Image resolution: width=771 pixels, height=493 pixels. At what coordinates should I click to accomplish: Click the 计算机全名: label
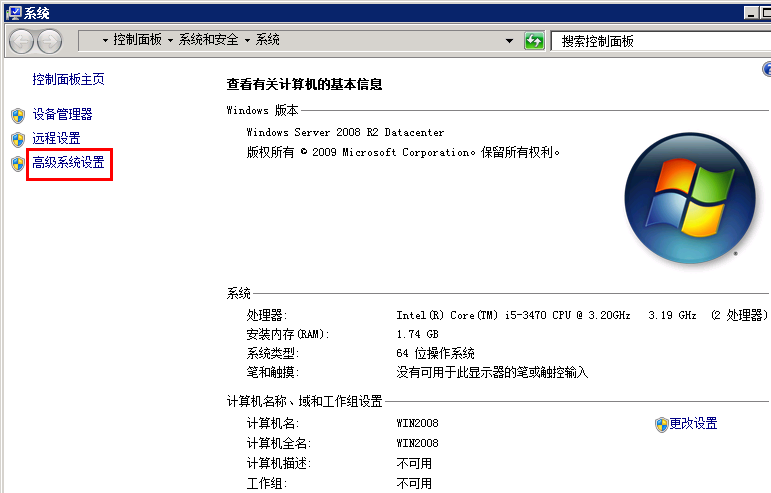[279, 443]
